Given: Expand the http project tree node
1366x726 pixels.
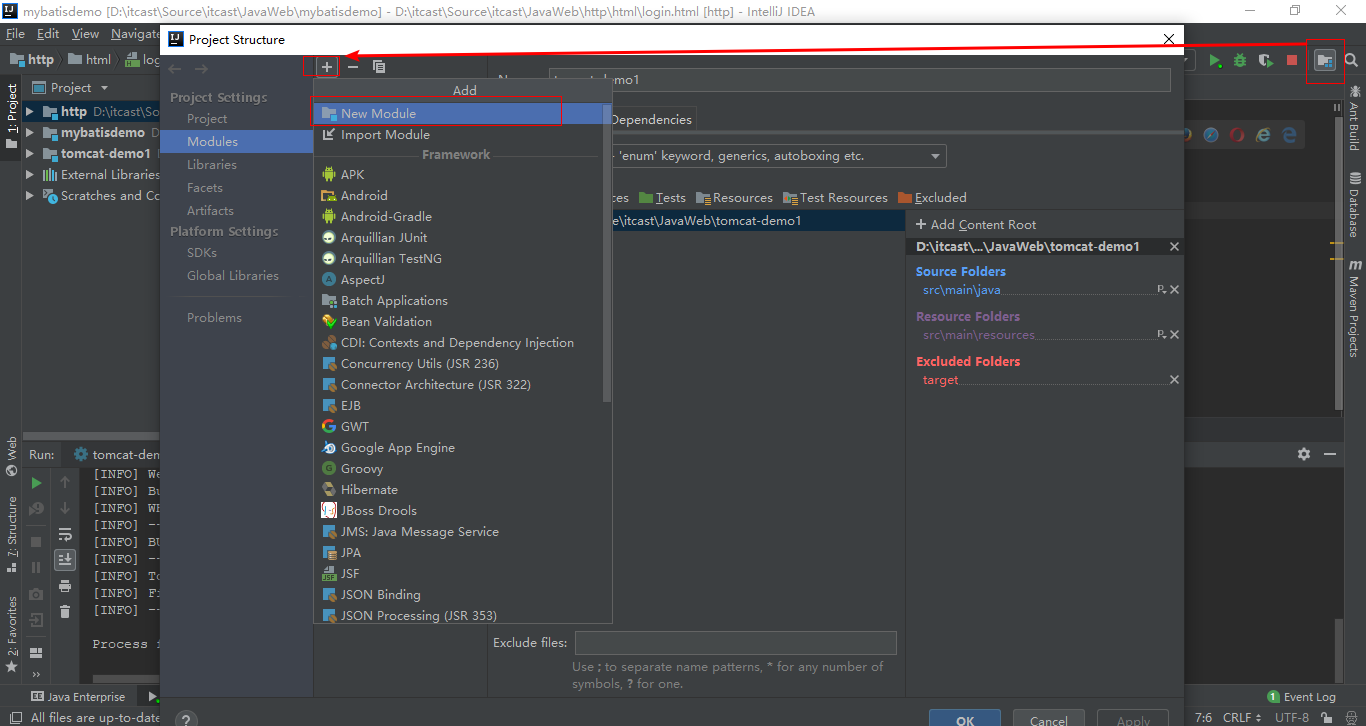Looking at the screenshot, I should [x=30, y=112].
